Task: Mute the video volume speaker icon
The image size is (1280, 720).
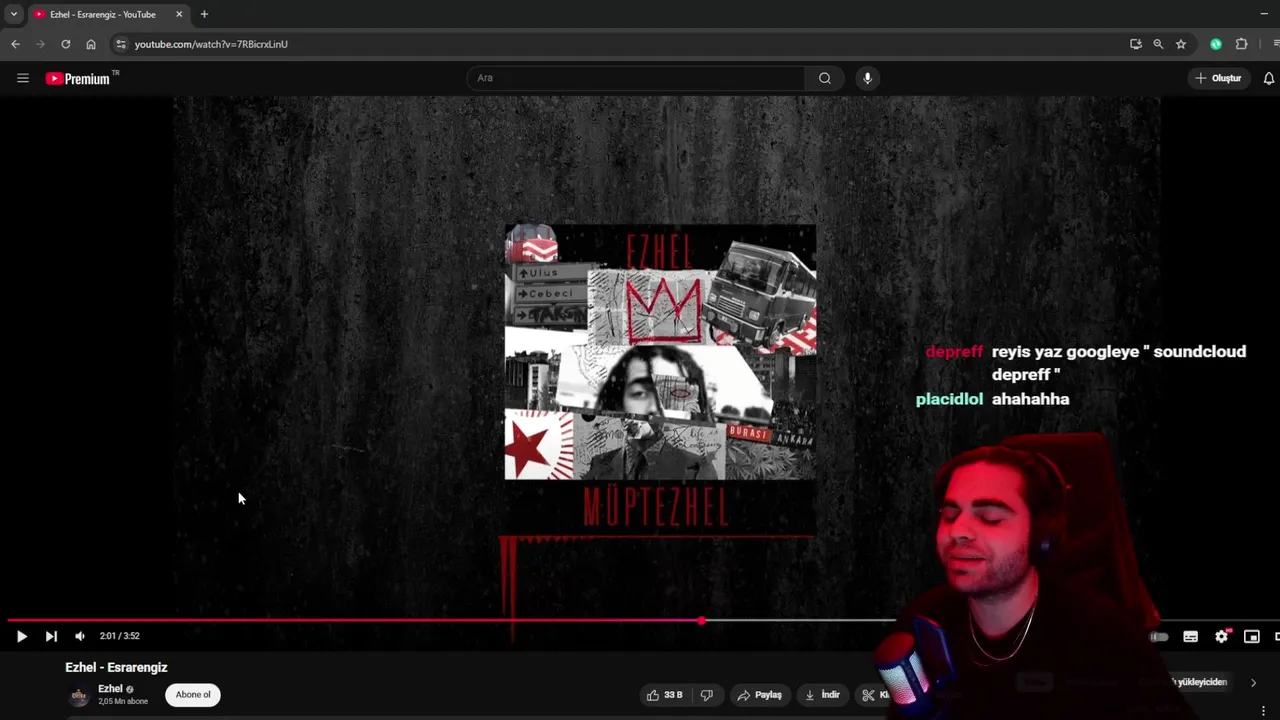Action: pos(80,636)
